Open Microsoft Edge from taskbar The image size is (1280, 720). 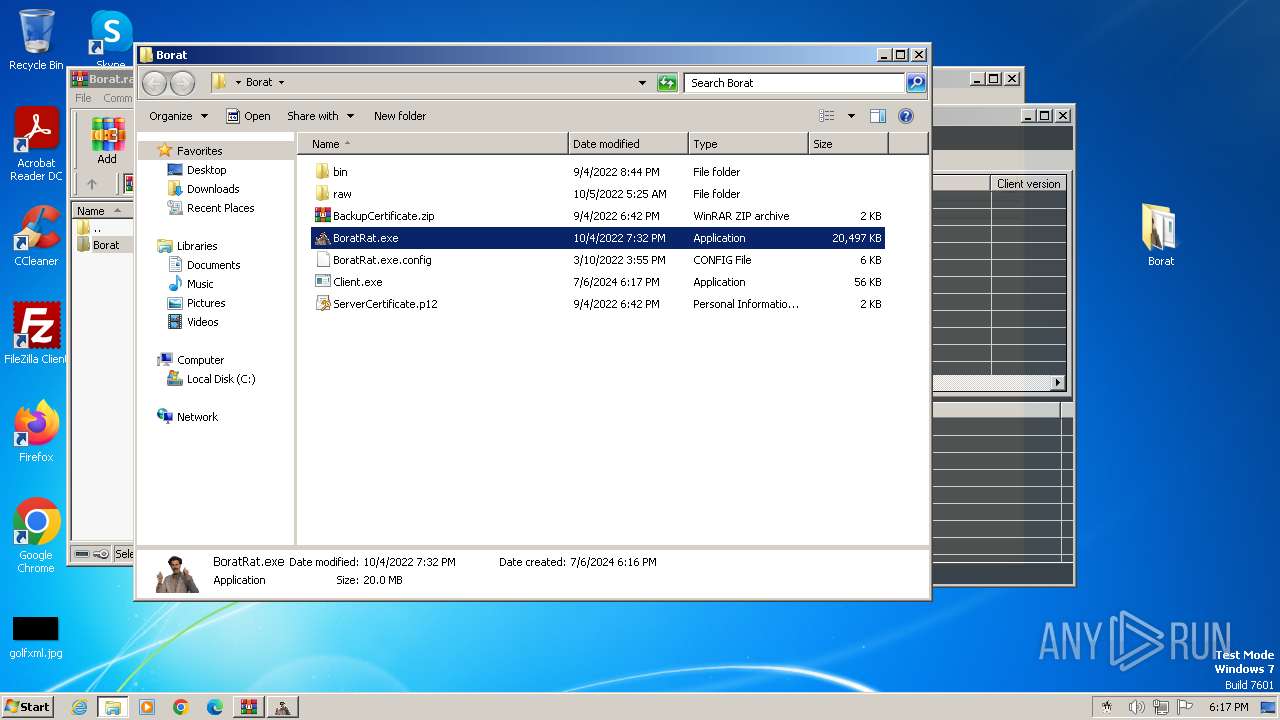[x=215, y=707]
